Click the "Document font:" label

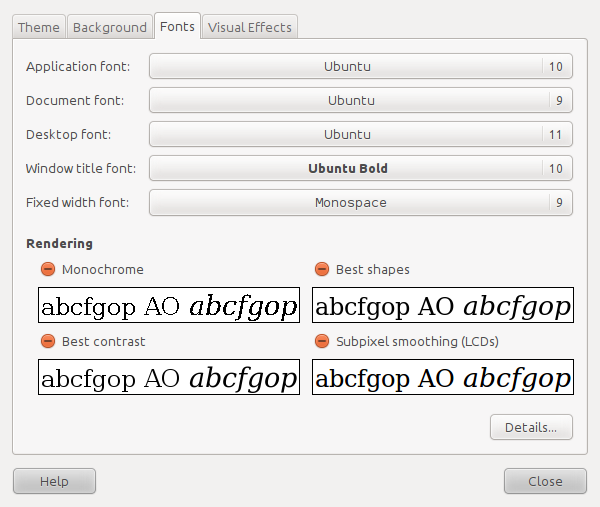[75, 101]
